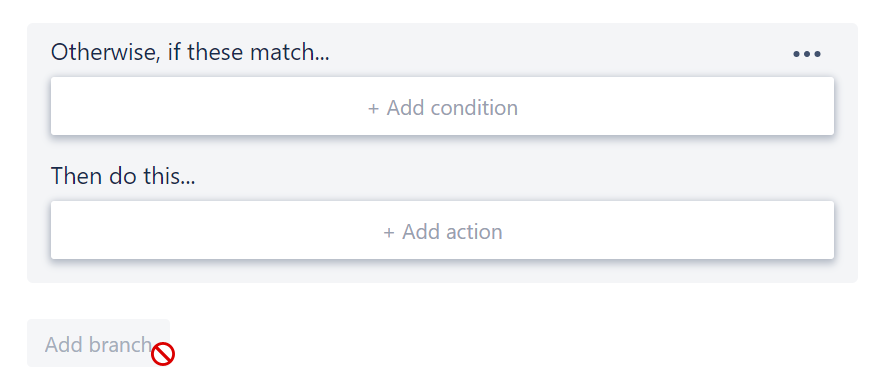This screenshot has height=381, width=889.
Task: Expand the ellipsis menu beside Otherwise heading
Action: 806,54
